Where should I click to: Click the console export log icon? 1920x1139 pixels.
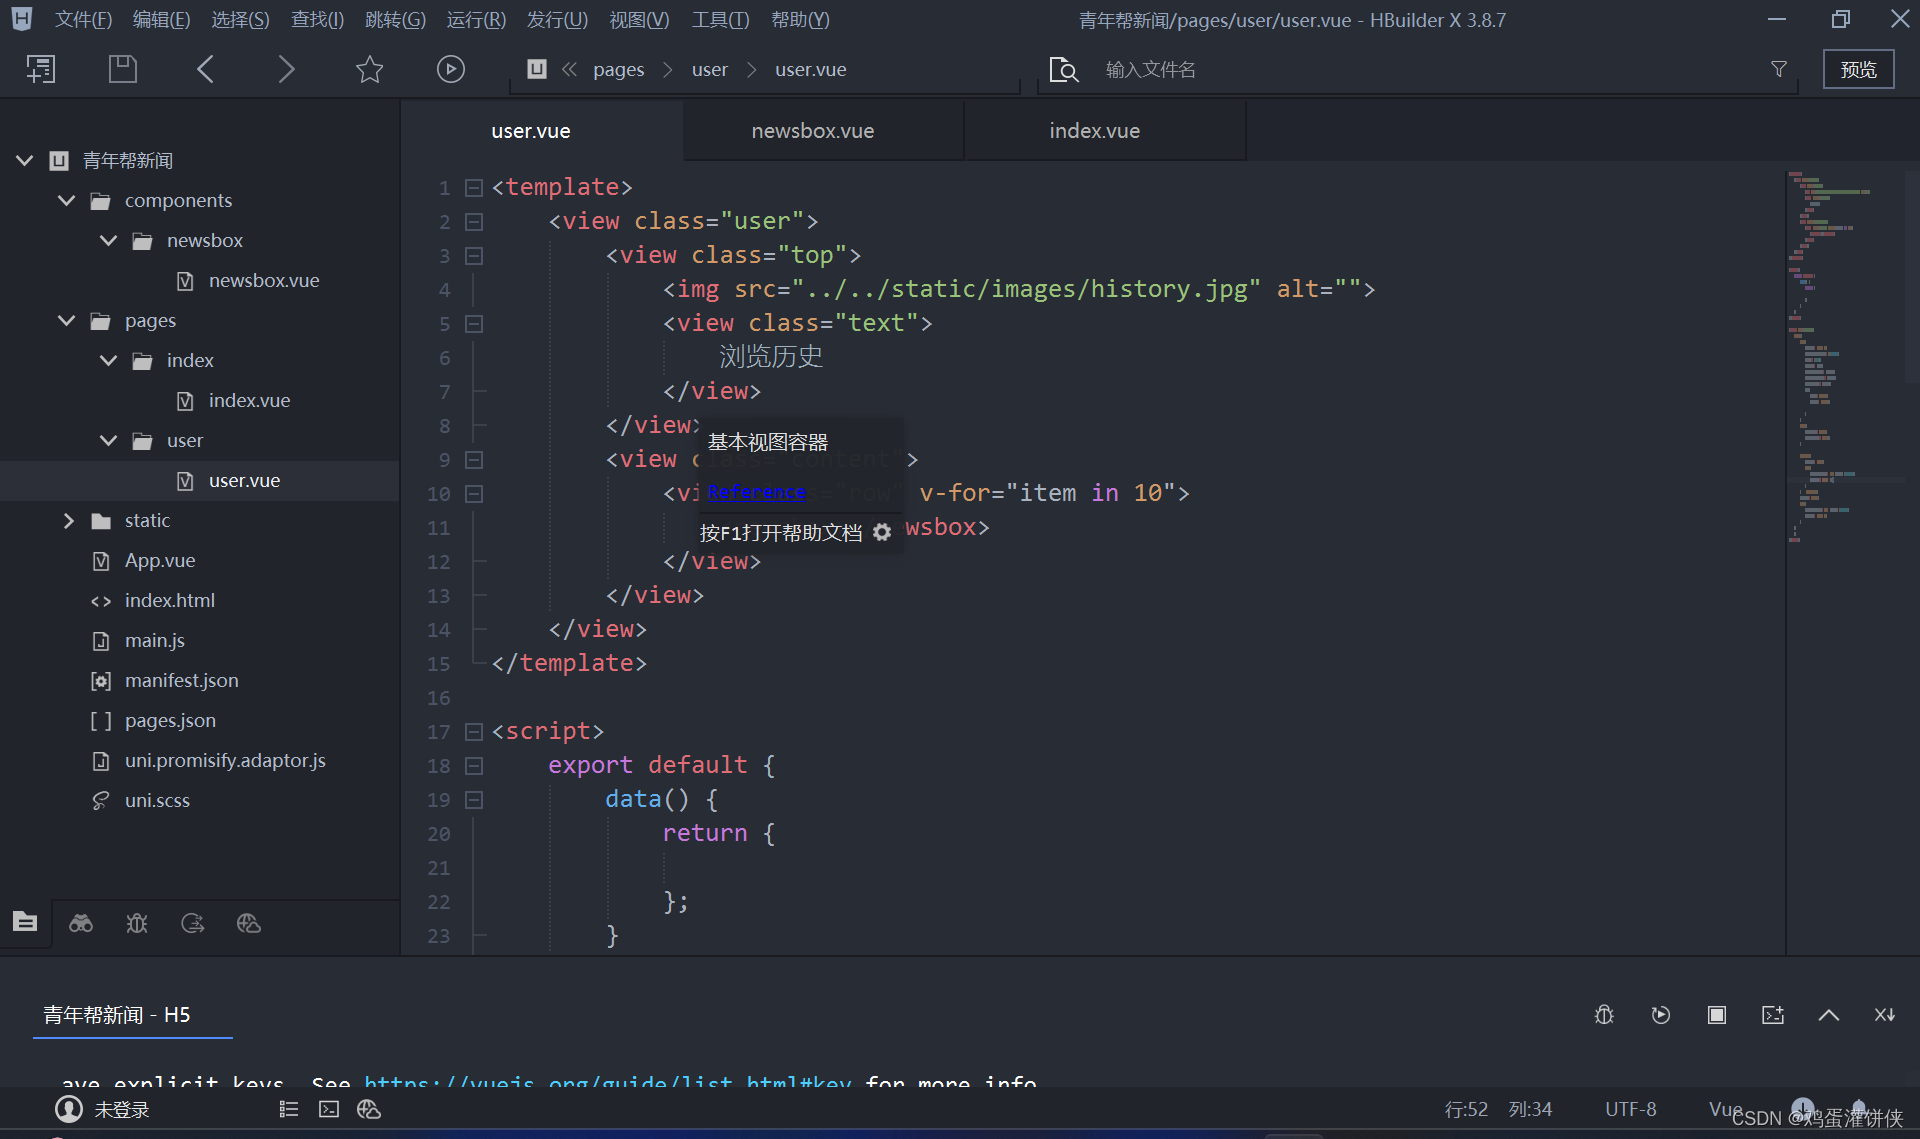pyautogui.click(x=1773, y=1015)
